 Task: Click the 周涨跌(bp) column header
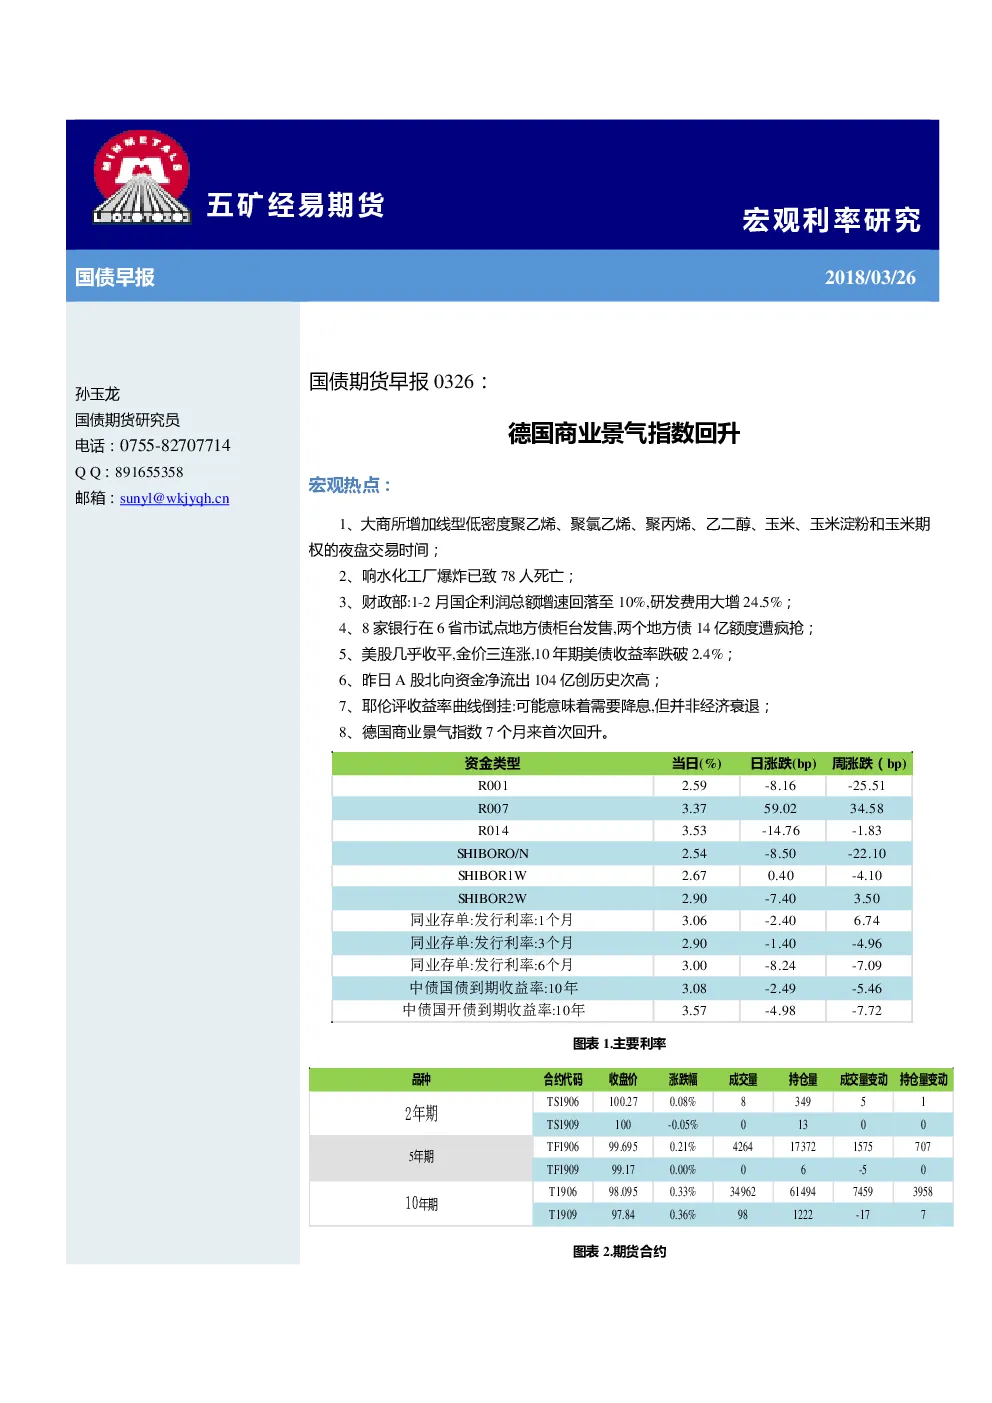pyautogui.click(x=869, y=763)
